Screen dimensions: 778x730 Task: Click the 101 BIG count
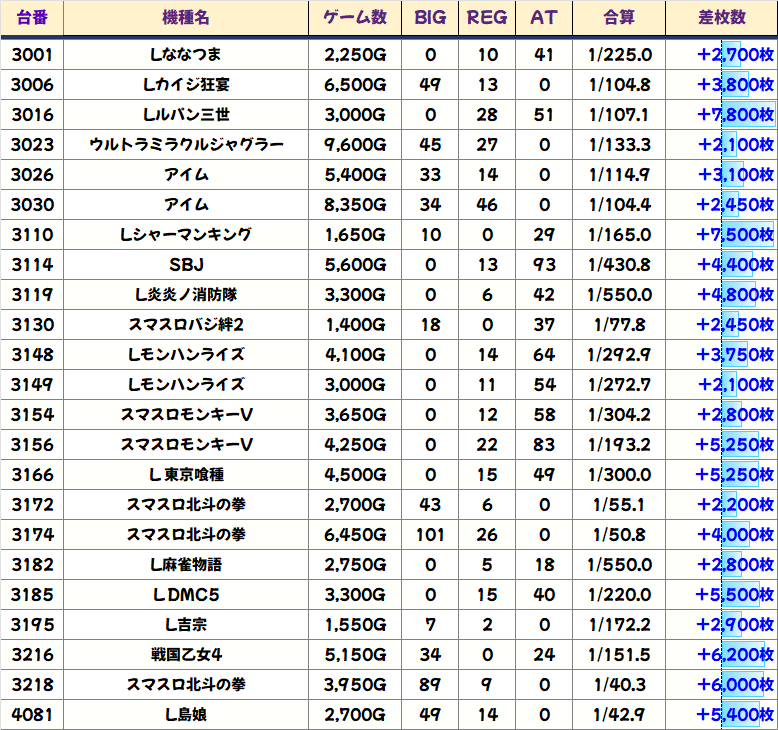point(430,535)
